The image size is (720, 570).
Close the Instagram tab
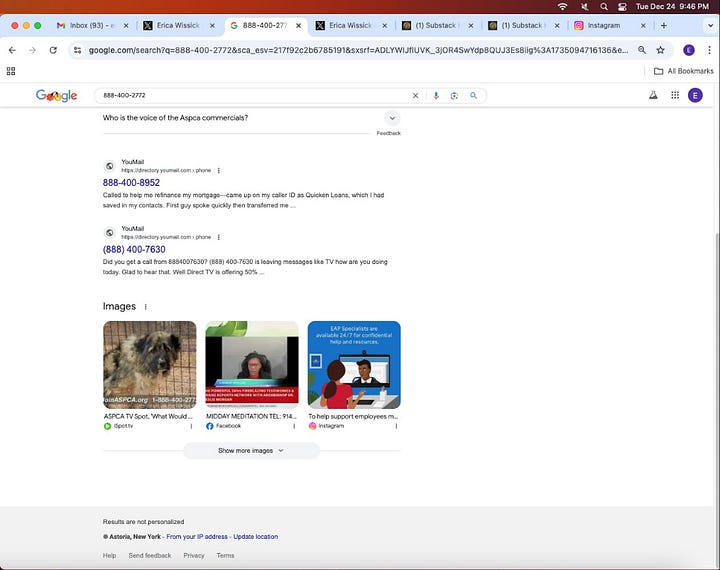(643, 26)
